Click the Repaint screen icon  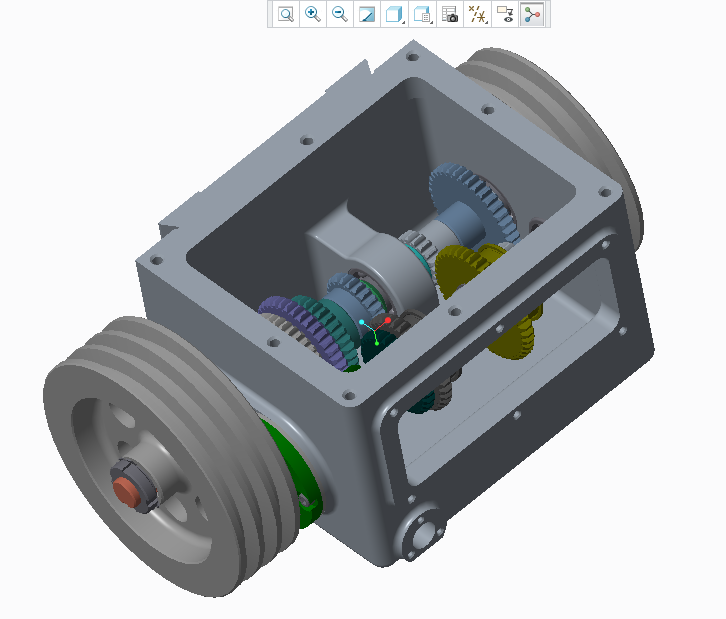367,15
